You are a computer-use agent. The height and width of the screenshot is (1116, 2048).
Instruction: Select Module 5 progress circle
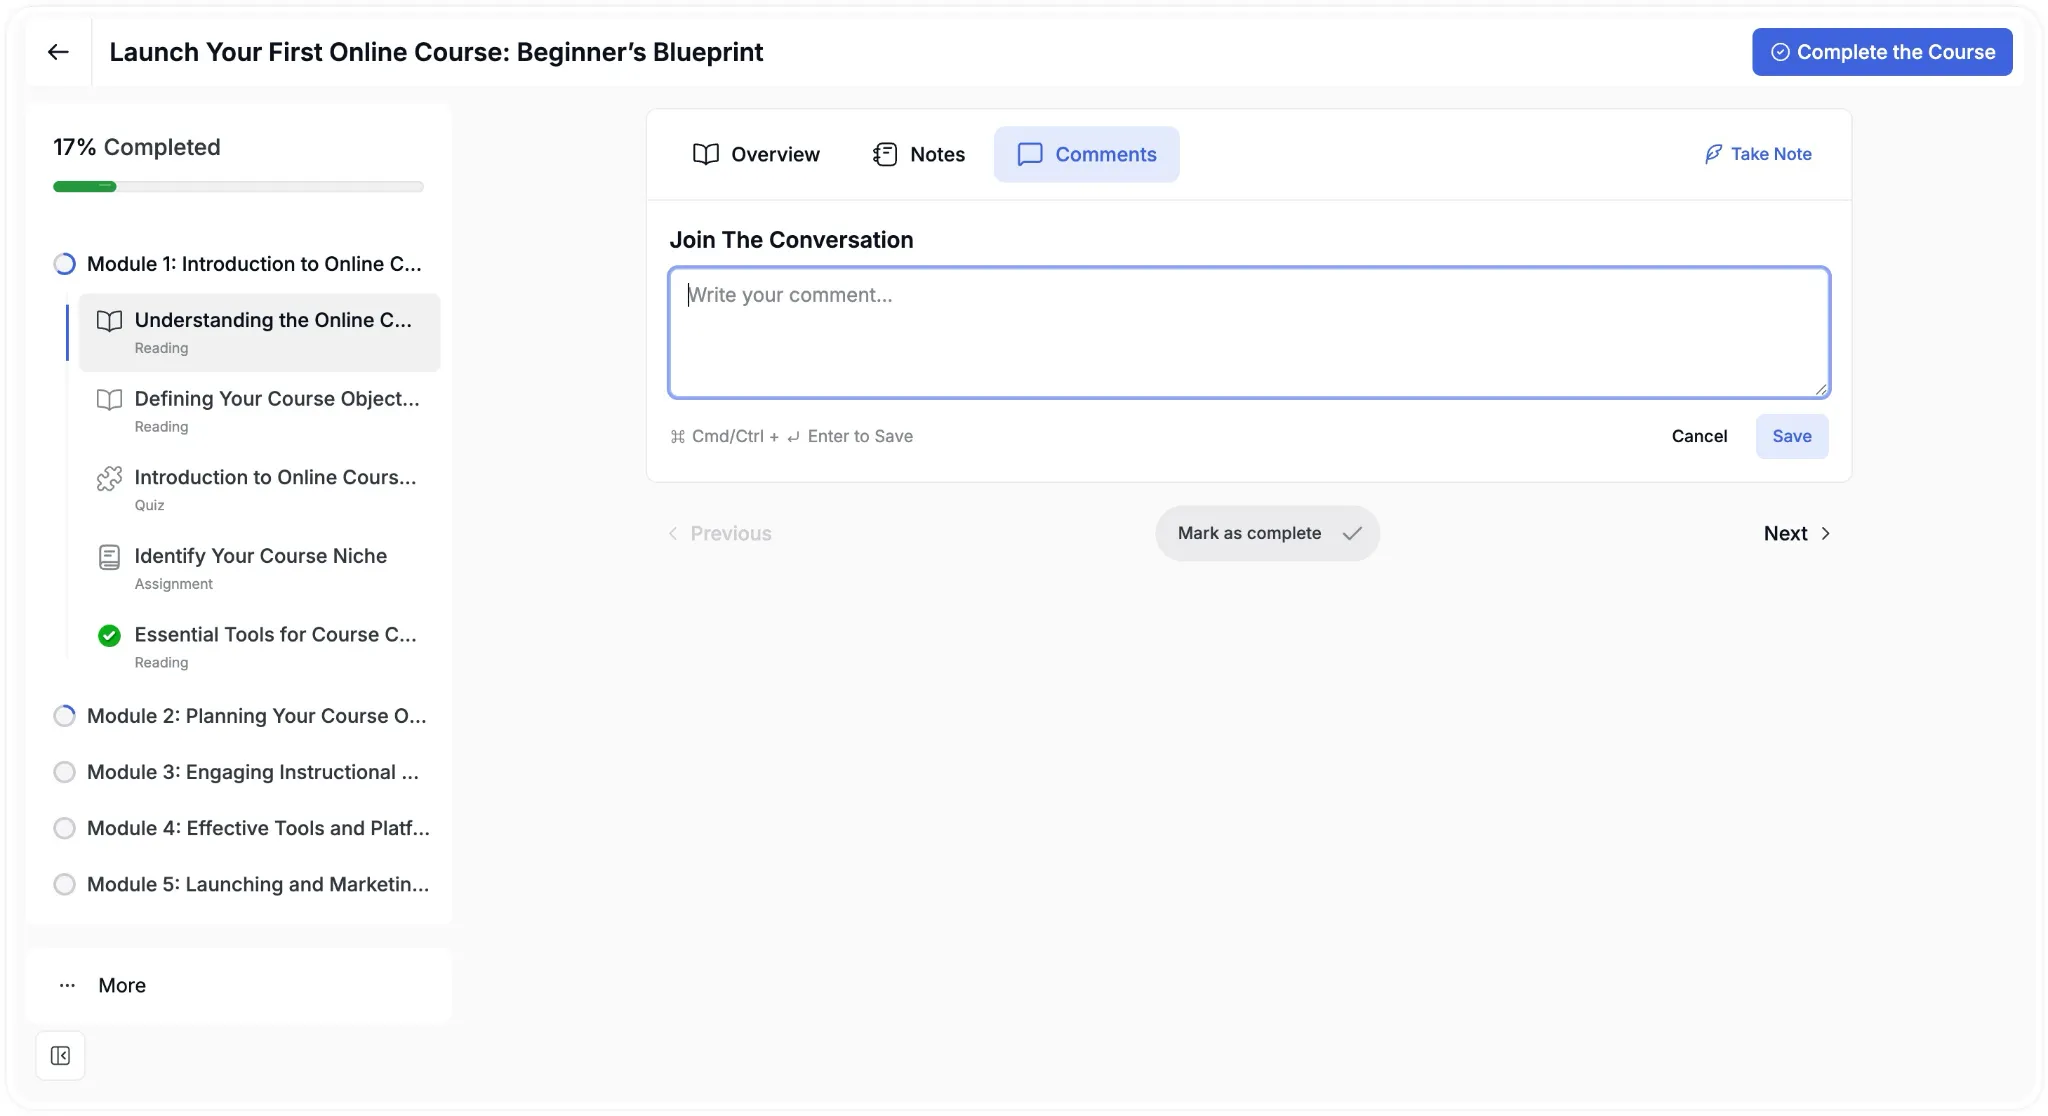tap(64, 884)
